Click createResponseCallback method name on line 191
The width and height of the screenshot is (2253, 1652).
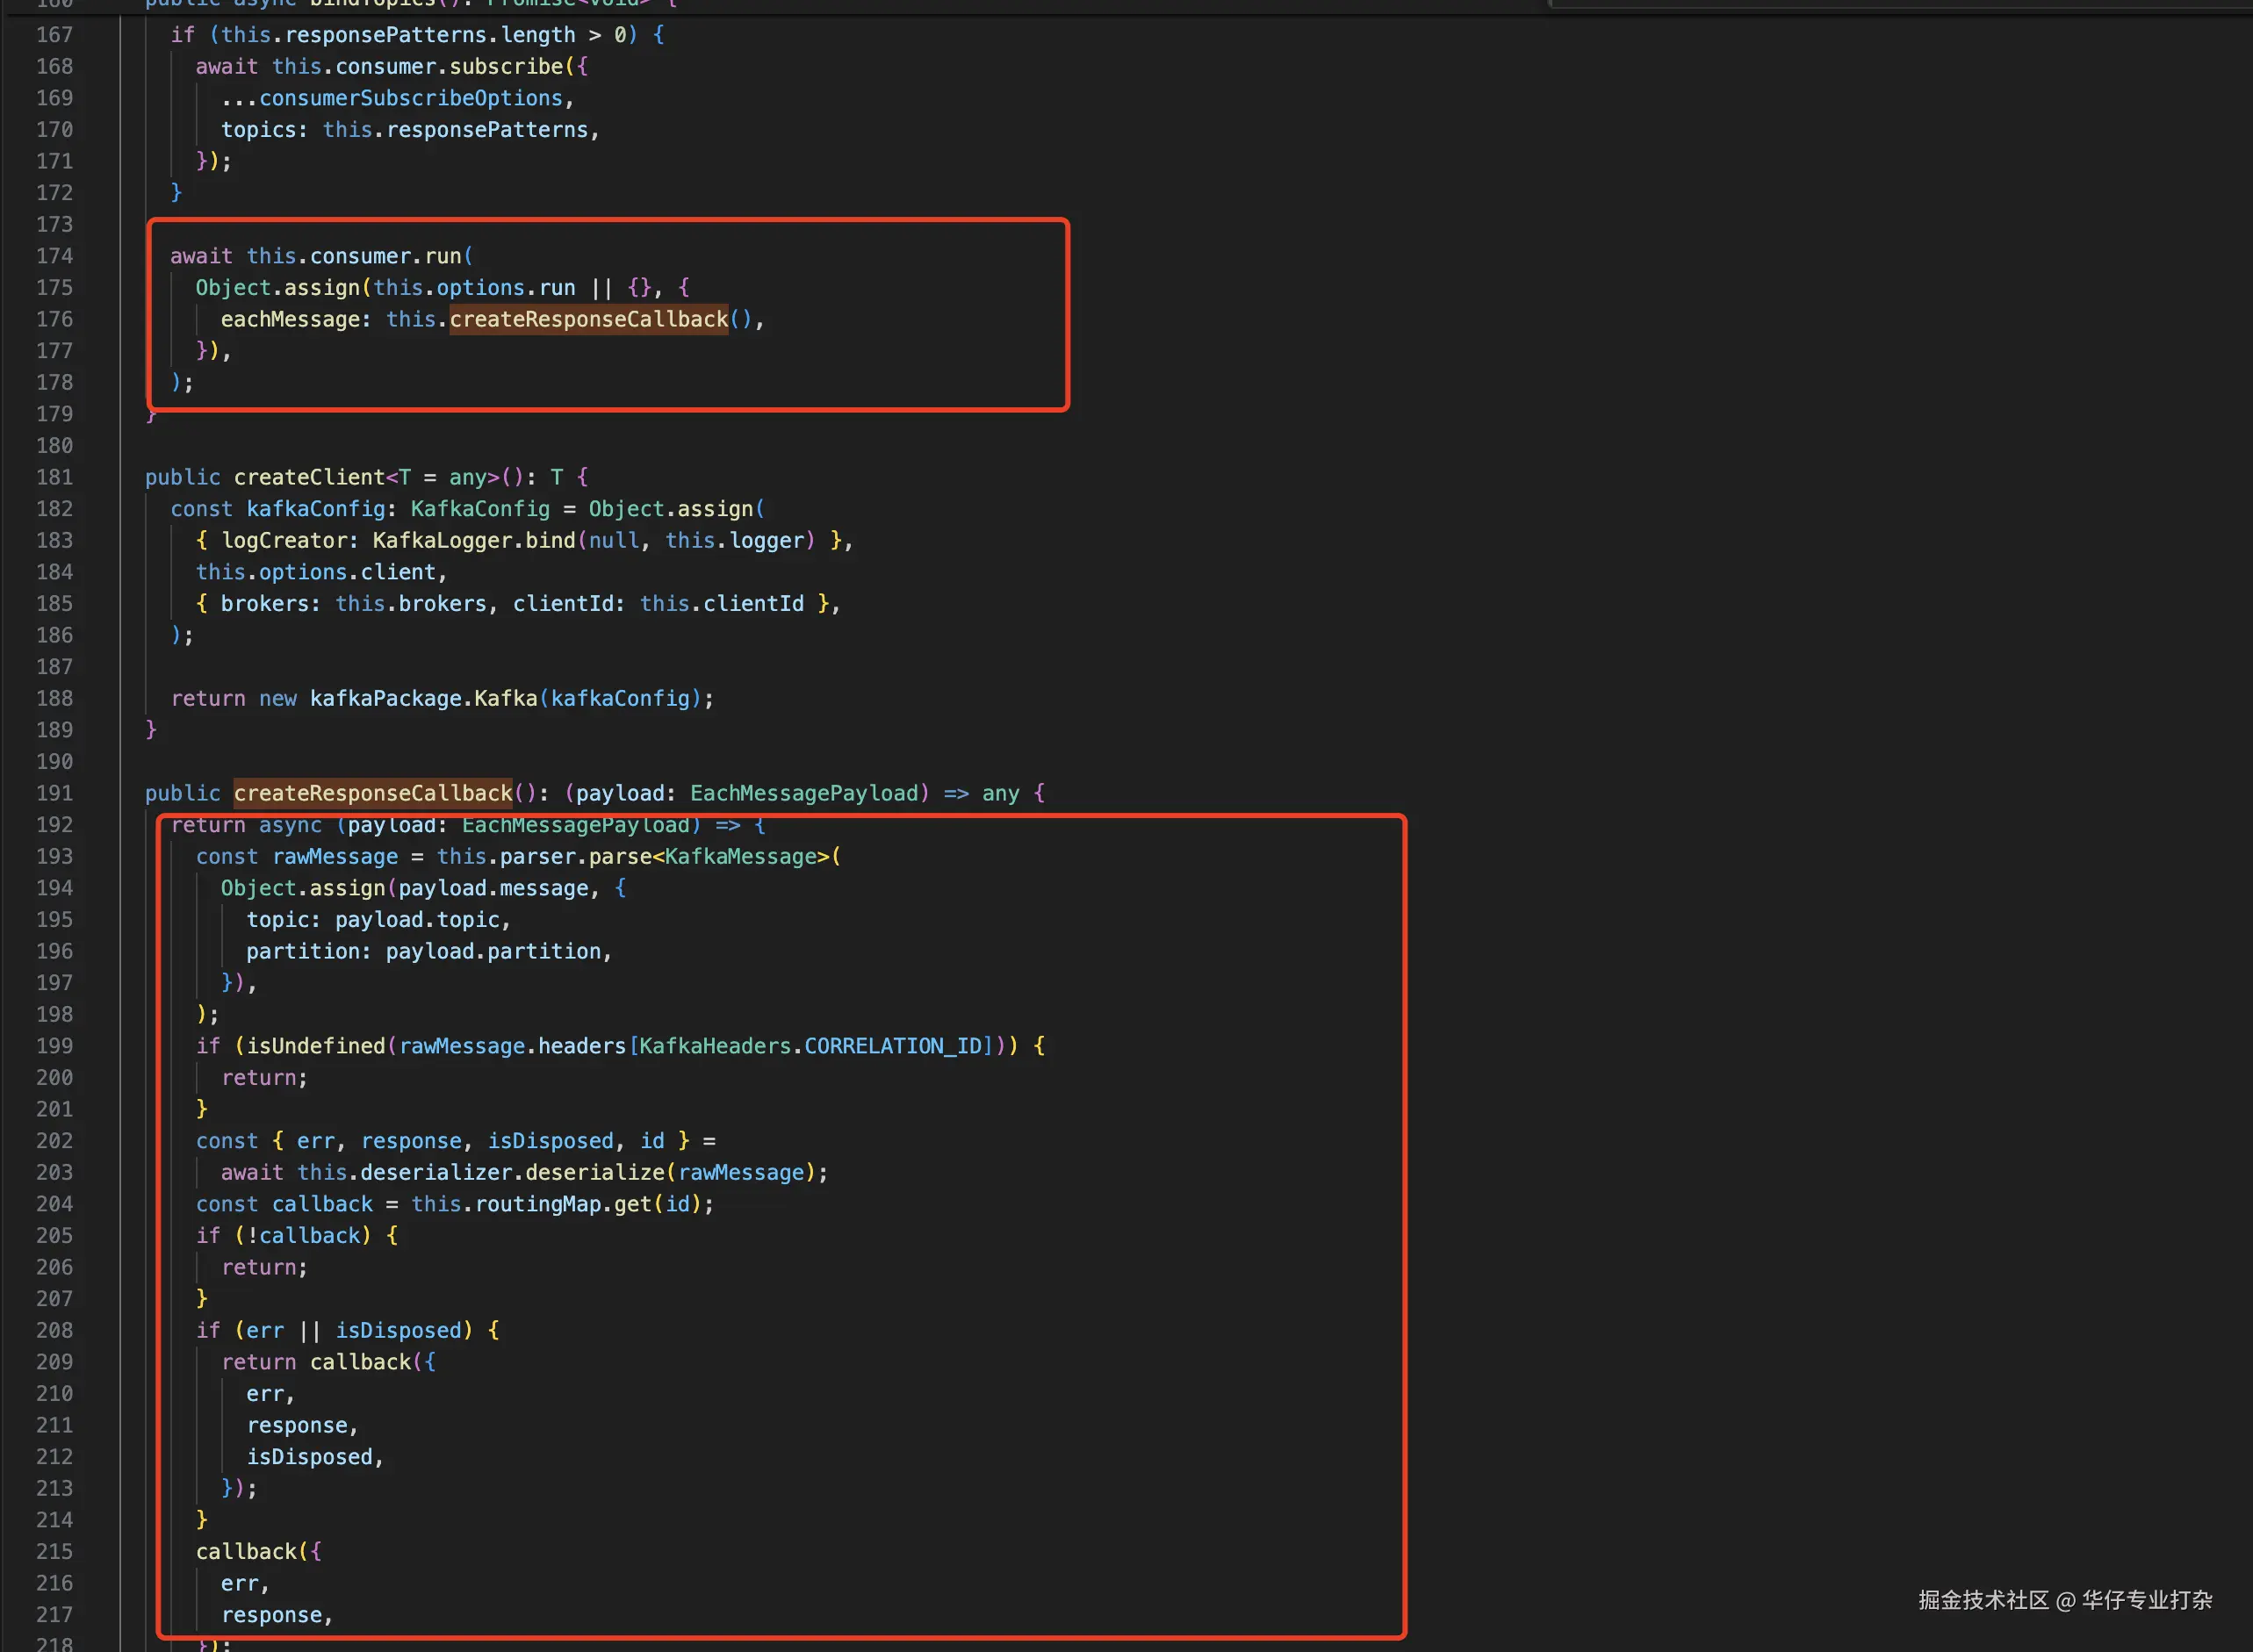(373, 793)
